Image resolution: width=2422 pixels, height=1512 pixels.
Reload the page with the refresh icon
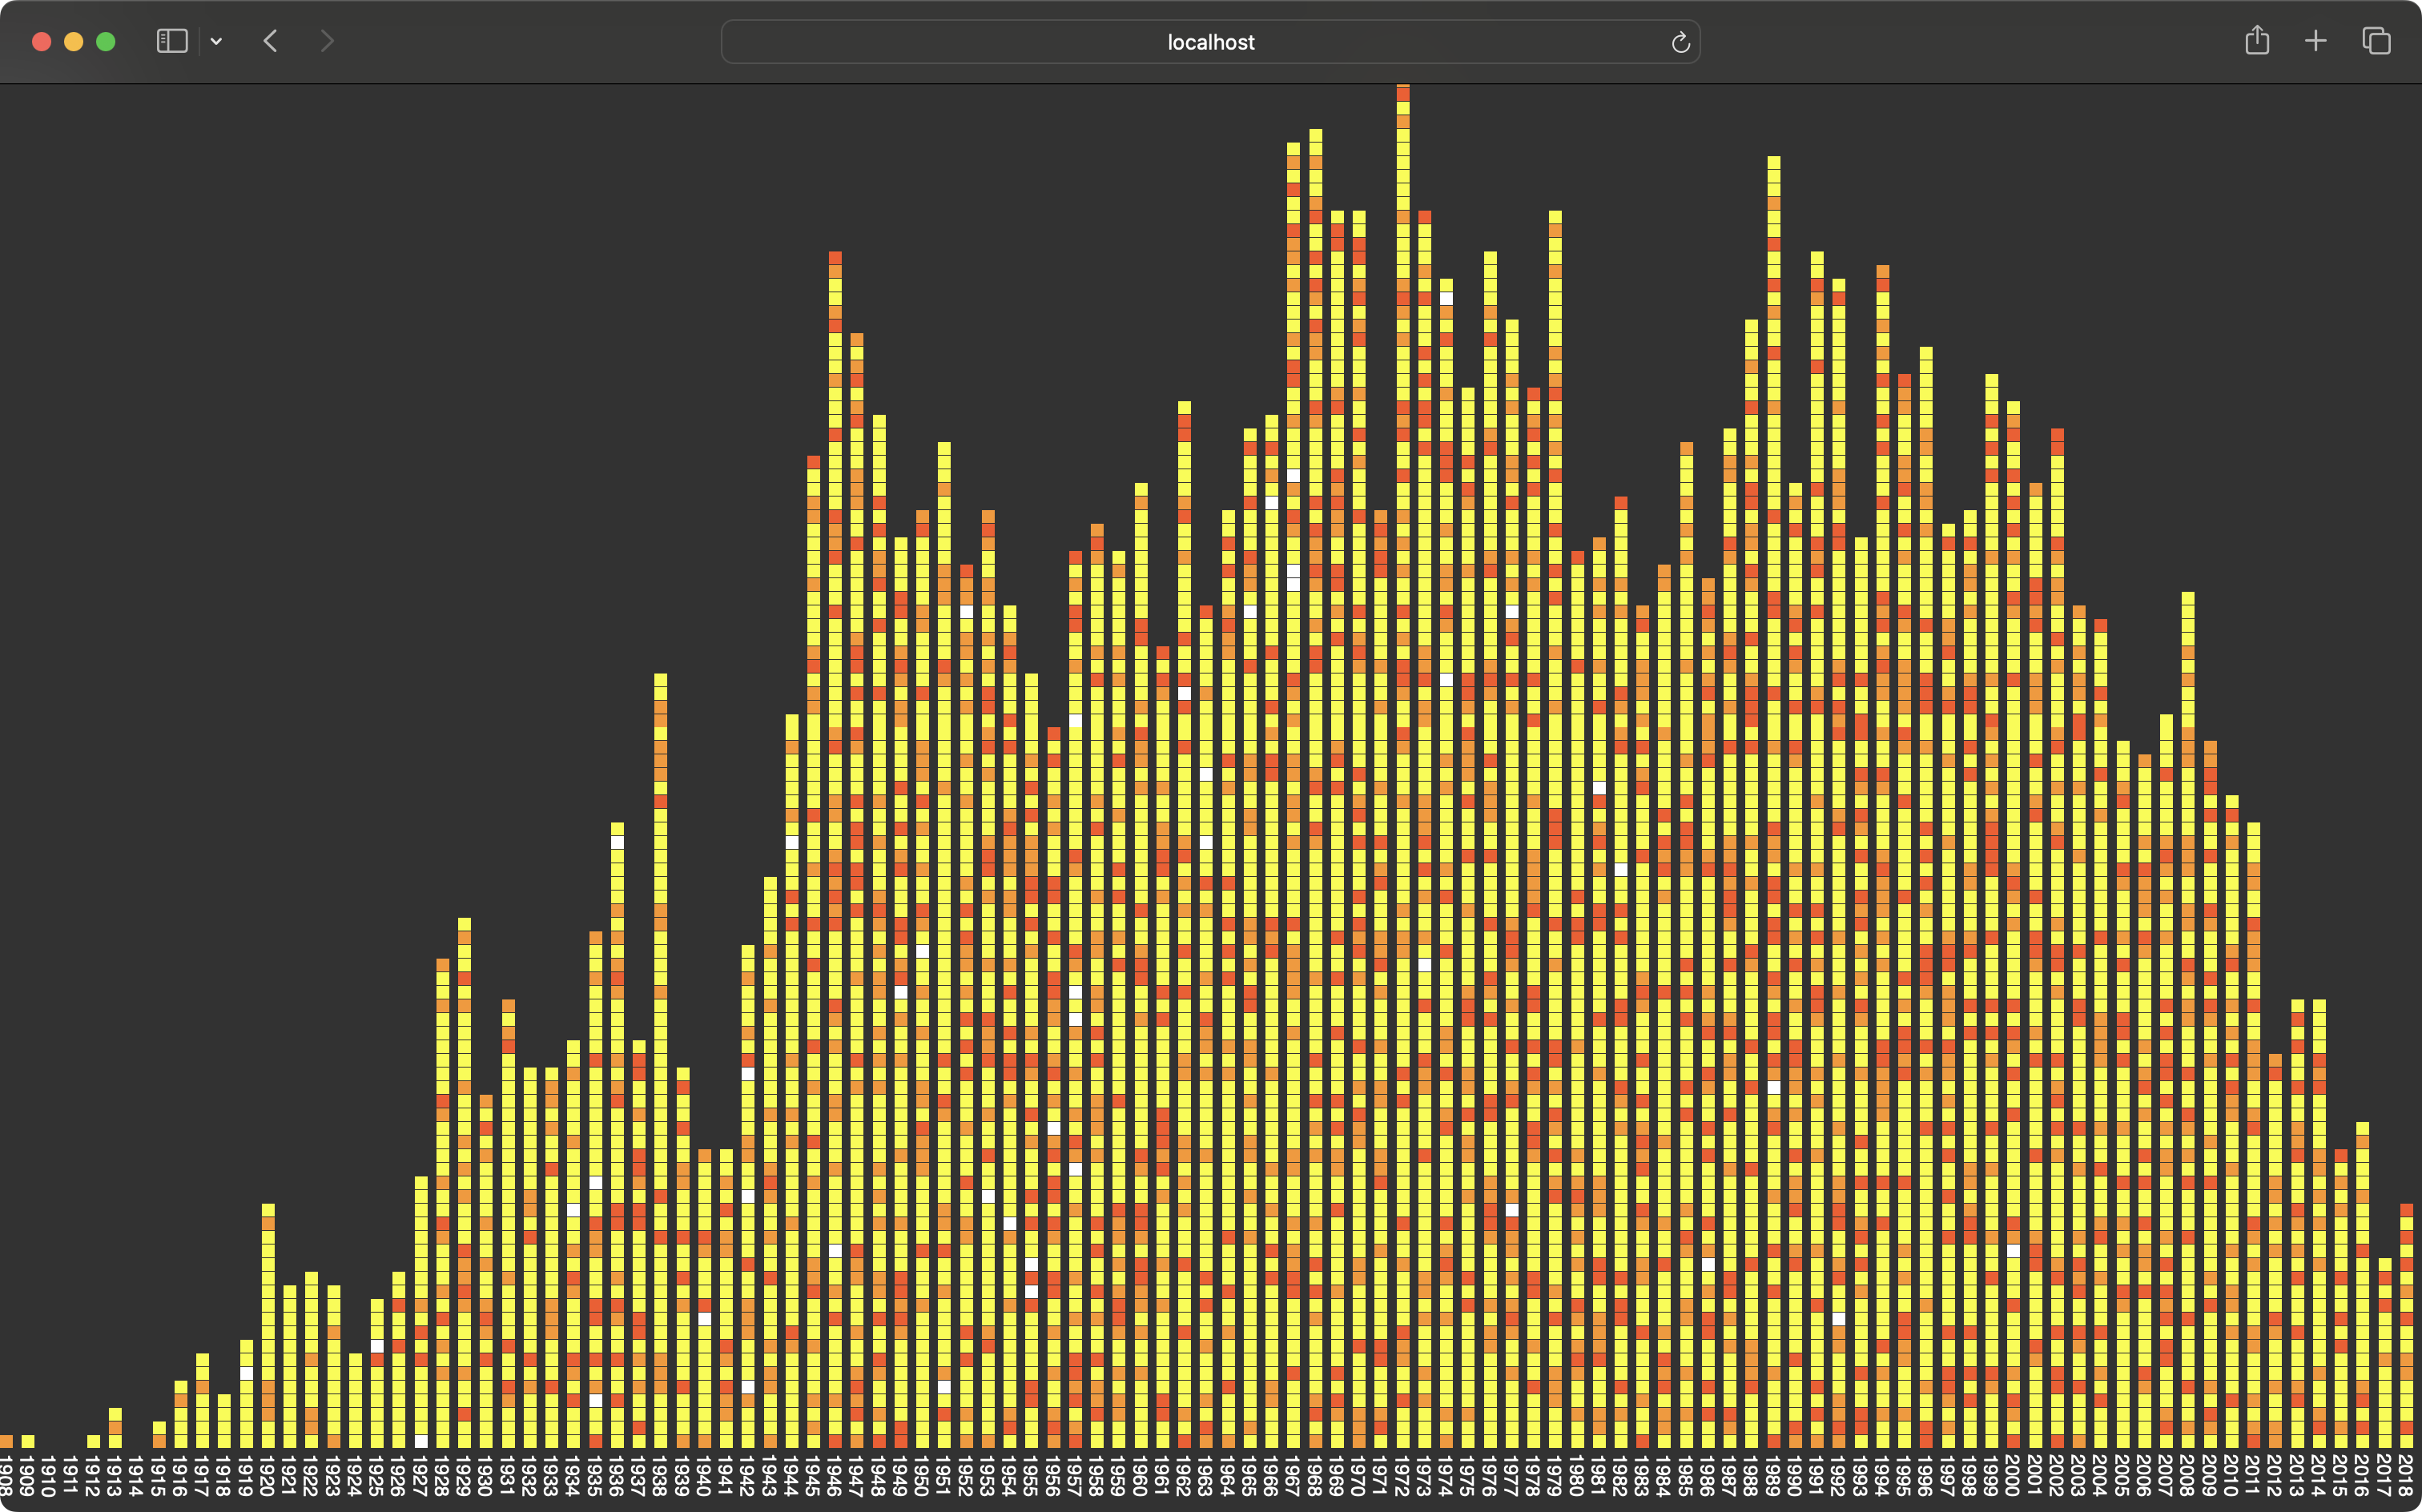[x=1680, y=42]
